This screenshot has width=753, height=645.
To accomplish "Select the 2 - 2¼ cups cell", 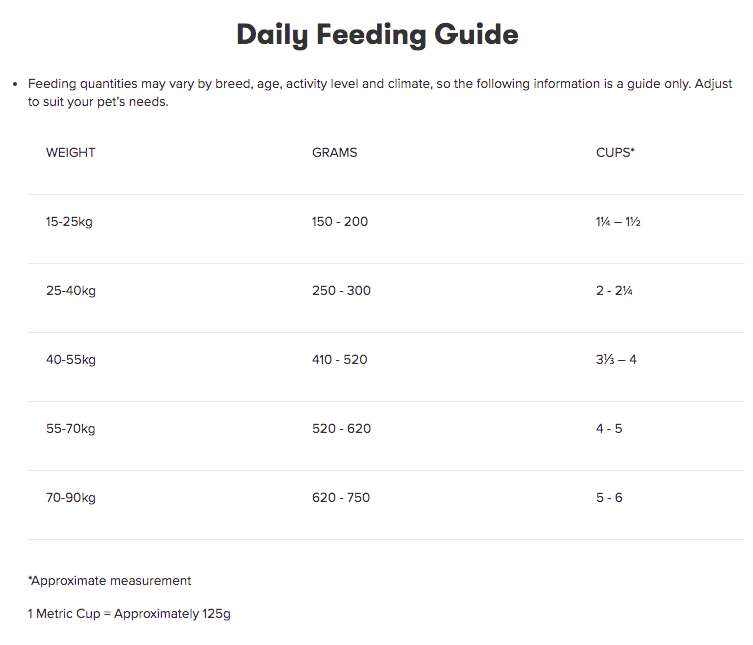I will [614, 291].
